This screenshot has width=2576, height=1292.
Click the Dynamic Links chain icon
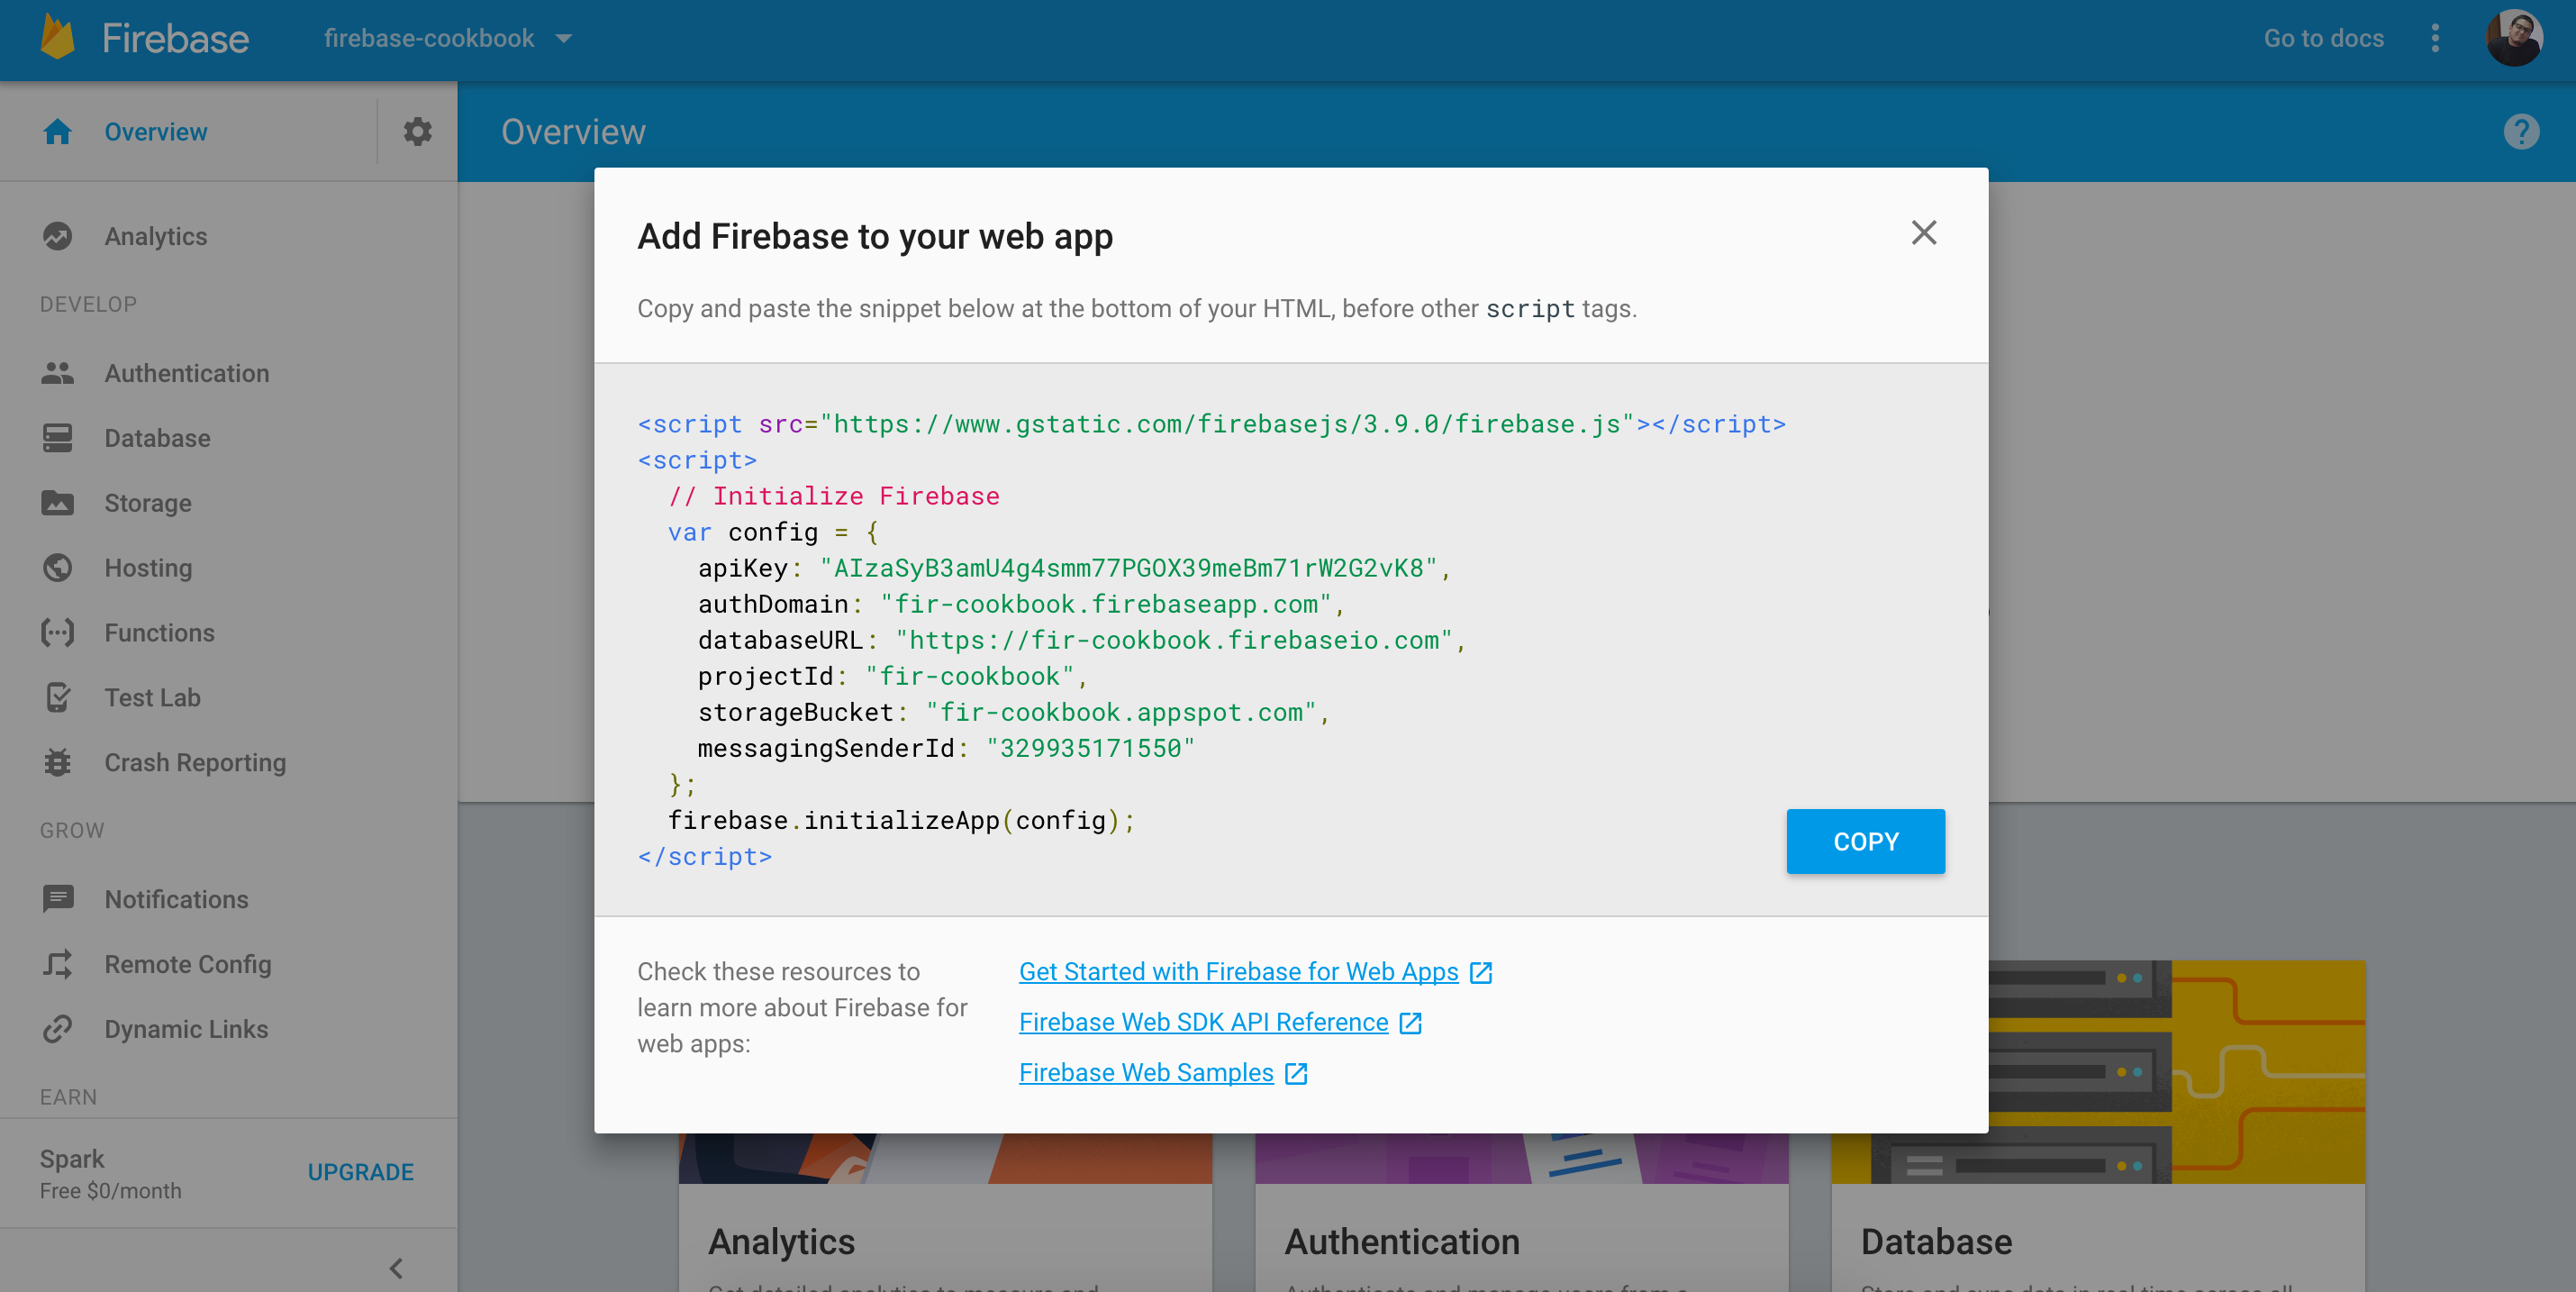[57, 1029]
